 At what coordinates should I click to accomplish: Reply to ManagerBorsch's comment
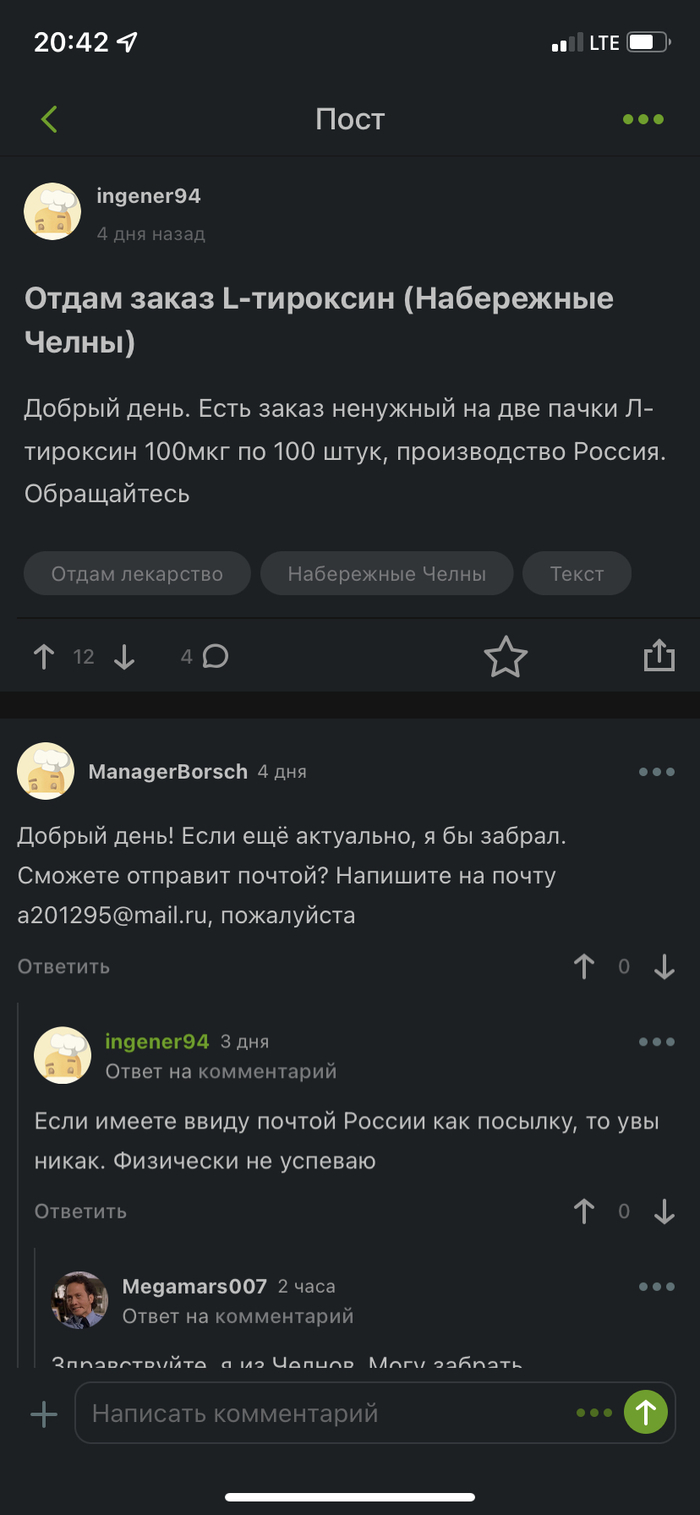pyautogui.click(x=63, y=967)
